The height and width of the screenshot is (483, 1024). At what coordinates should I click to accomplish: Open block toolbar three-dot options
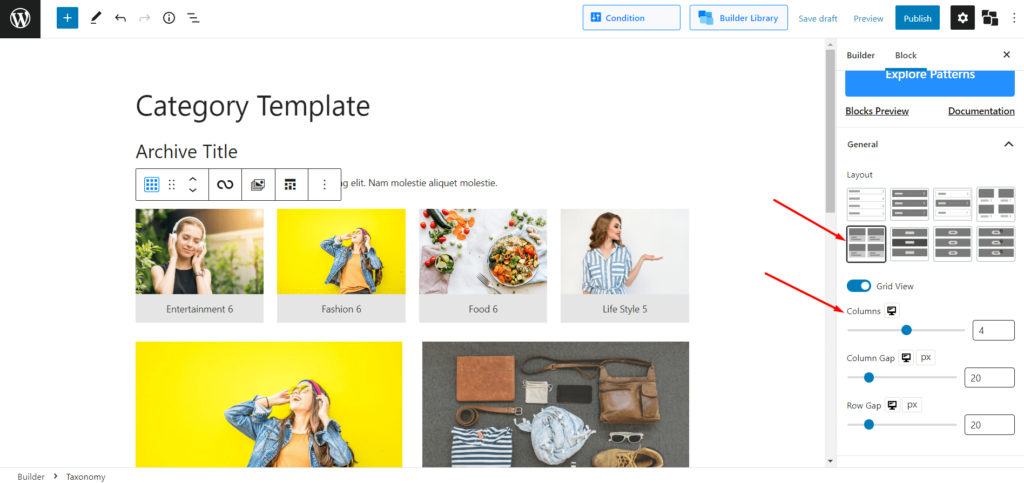[325, 185]
